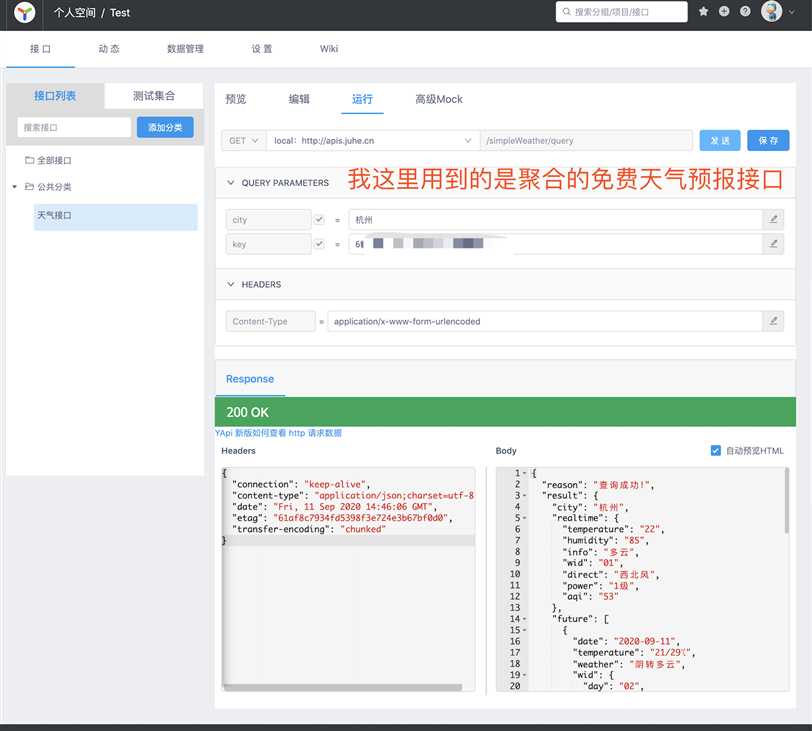Viewport: 812px width, 731px height.
Task: Collapse the 公共分类 tree arrow
Action: pos(14,187)
